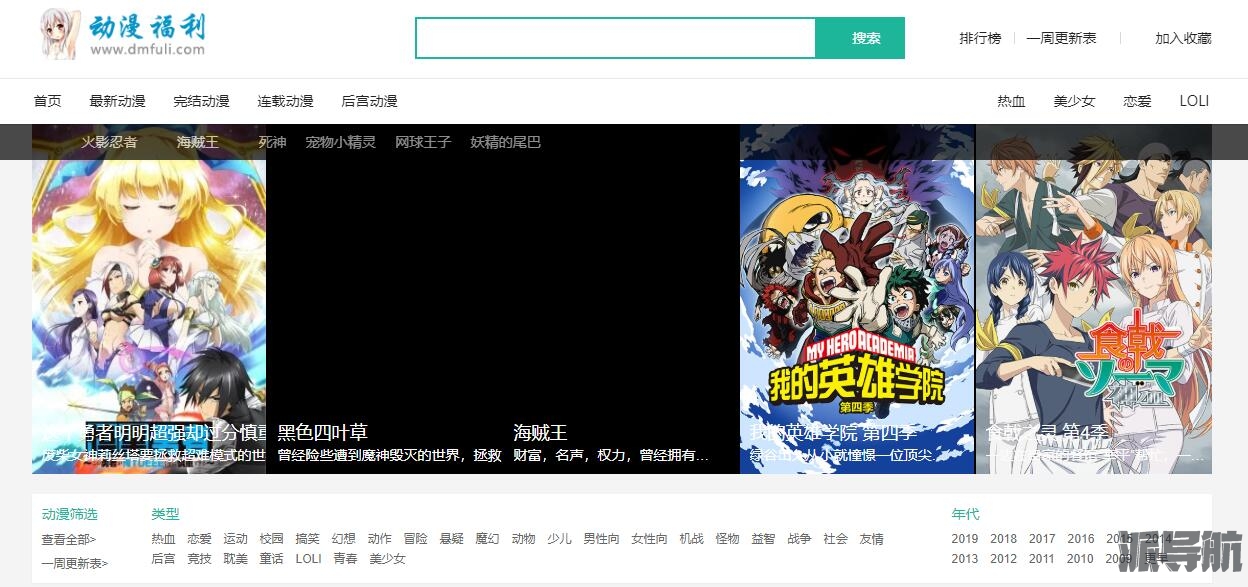Select year 2017 under 年代
This screenshot has height=587, width=1248.
pyautogui.click(x=1042, y=539)
